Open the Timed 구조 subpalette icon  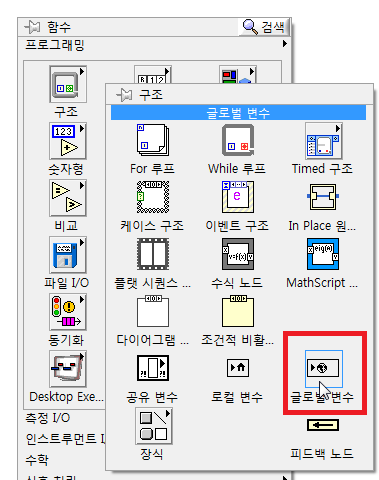pyautogui.click(x=323, y=141)
